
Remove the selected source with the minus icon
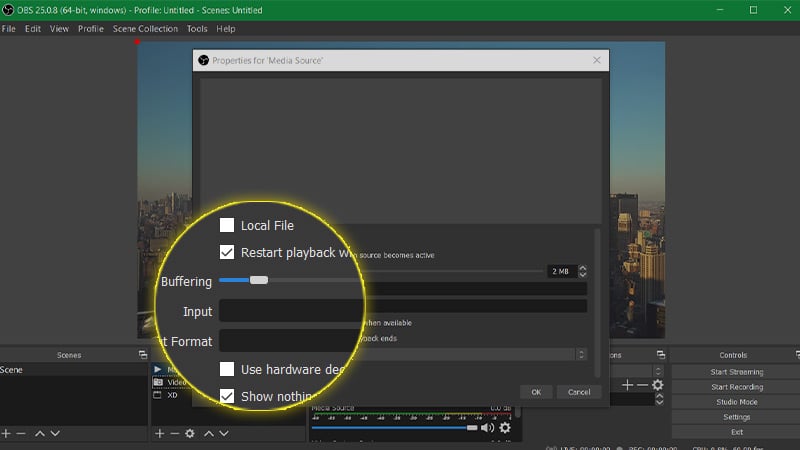[x=174, y=433]
